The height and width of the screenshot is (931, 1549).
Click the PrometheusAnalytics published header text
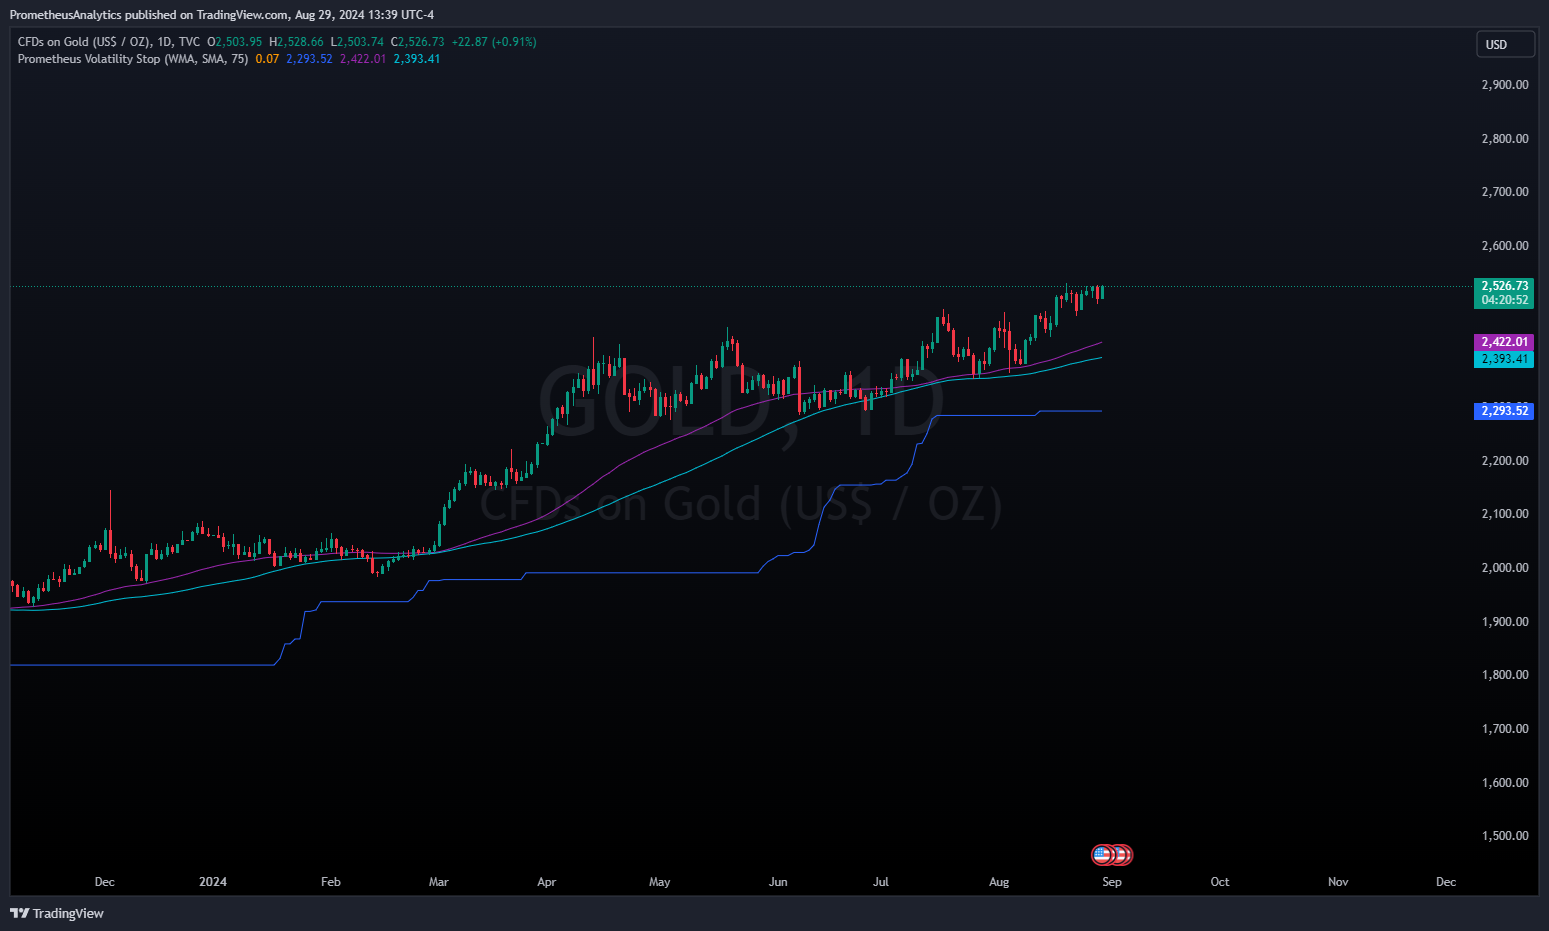pyautogui.click(x=222, y=15)
